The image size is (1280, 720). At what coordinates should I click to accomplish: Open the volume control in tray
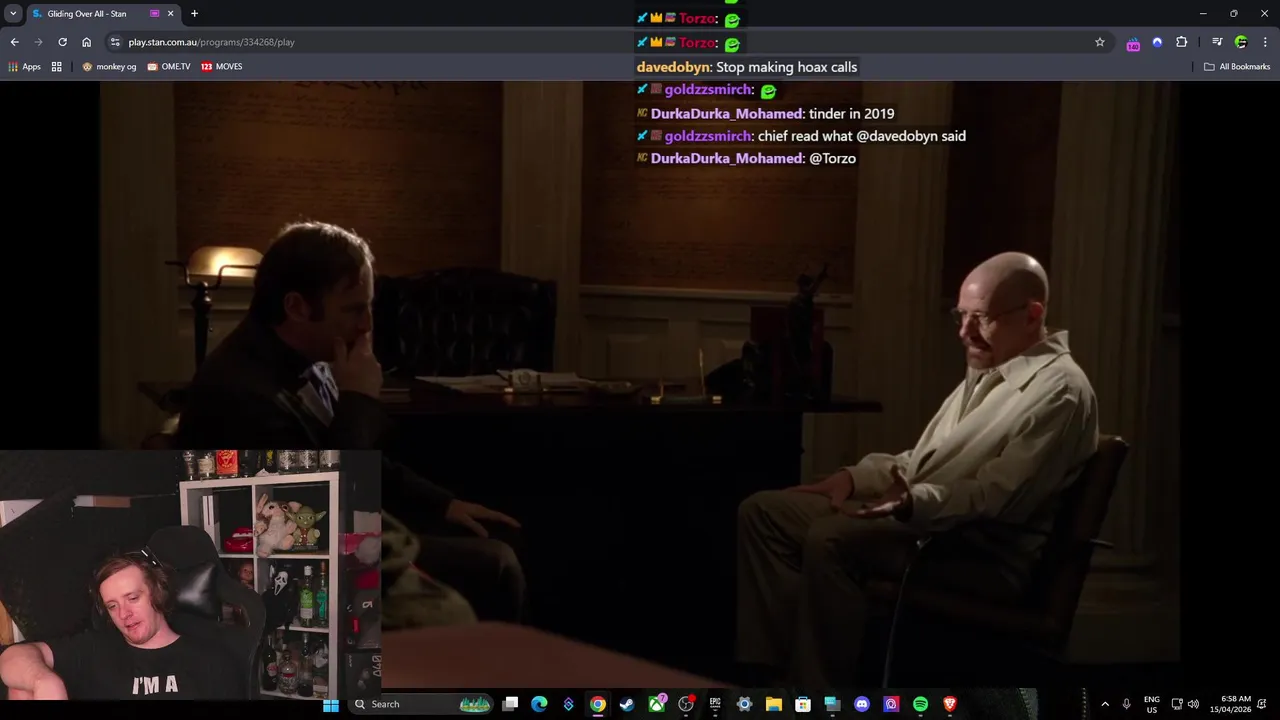[x=1193, y=704]
